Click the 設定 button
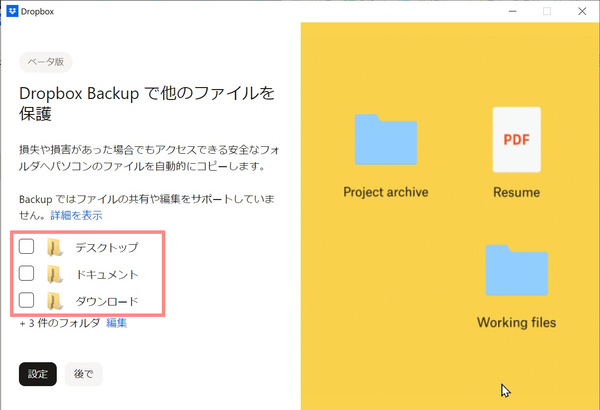600x410 pixels. (x=38, y=374)
